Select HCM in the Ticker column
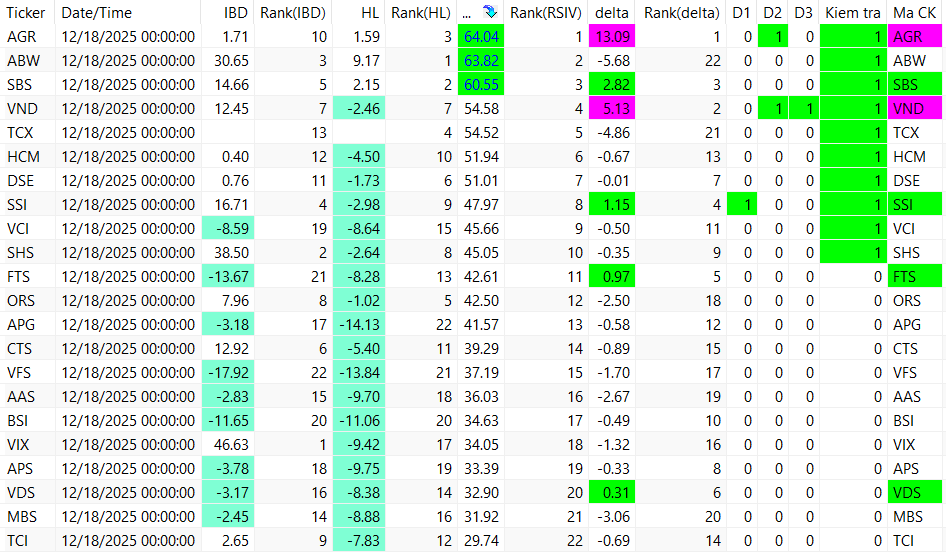The height and width of the screenshot is (552, 946). pos(24,157)
